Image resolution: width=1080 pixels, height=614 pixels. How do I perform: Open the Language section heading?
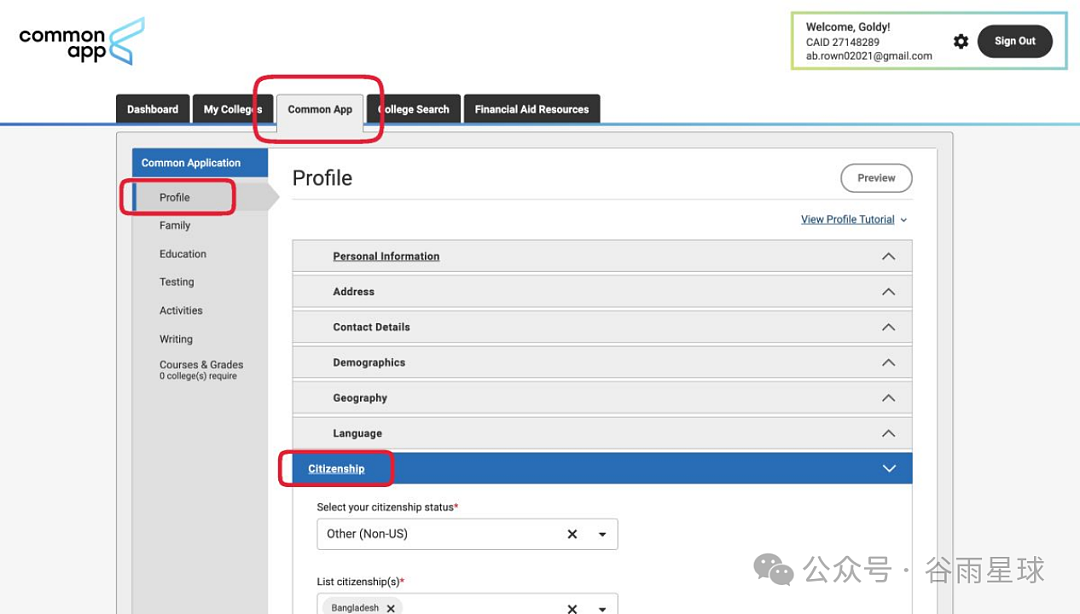click(x=357, y=433)
